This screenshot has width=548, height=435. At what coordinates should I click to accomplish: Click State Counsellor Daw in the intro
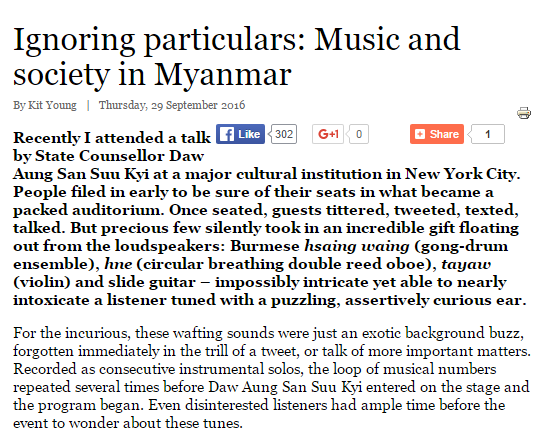coord(120,156)
